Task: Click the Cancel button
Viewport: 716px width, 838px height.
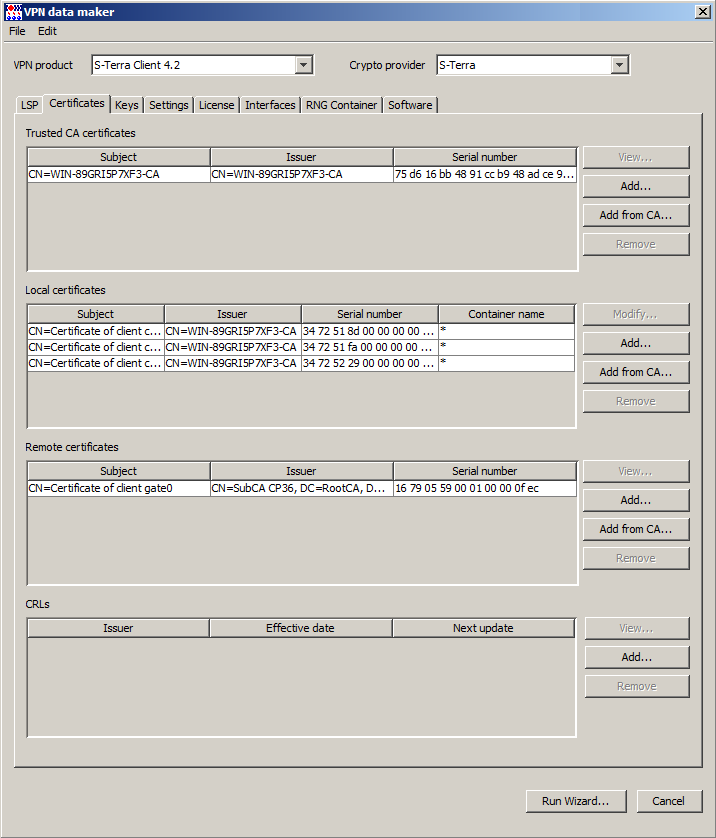Action: tap(669, 801)
